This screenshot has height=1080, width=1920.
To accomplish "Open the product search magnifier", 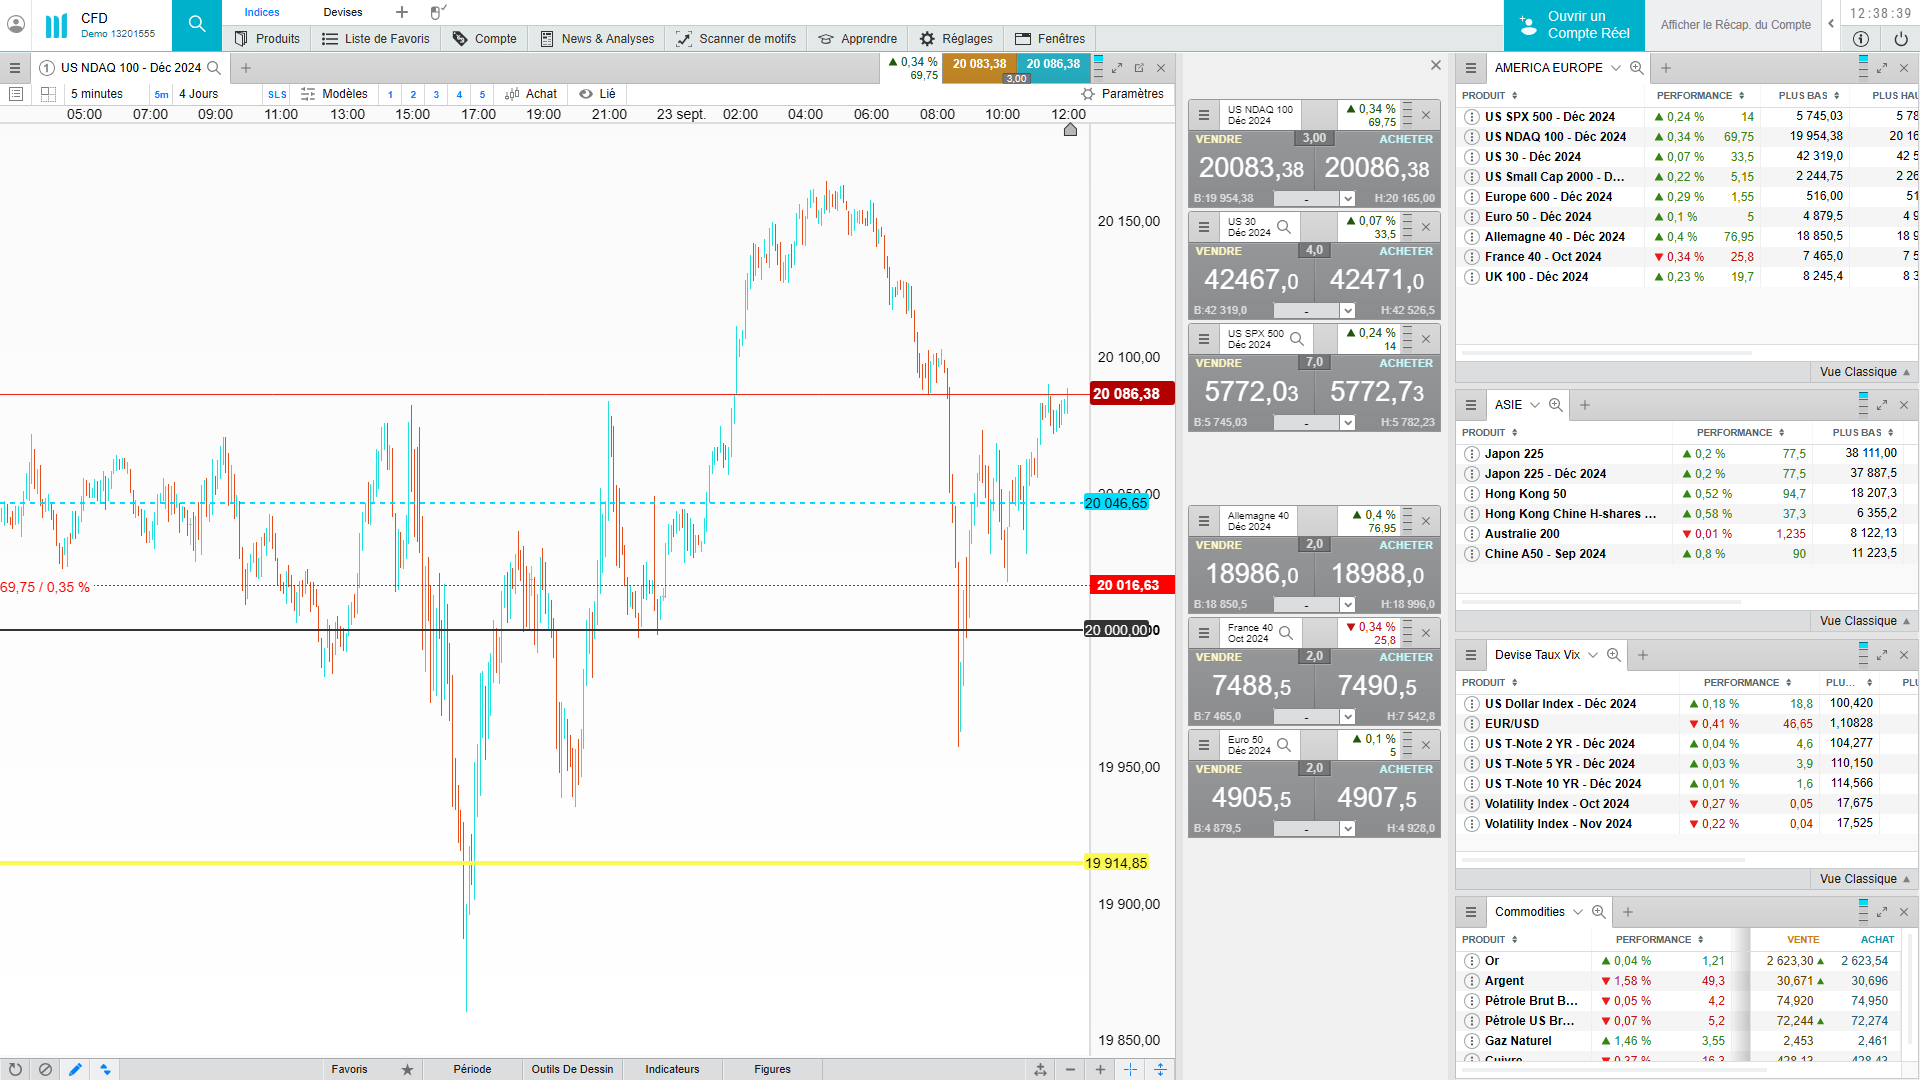I will [197, 25].
